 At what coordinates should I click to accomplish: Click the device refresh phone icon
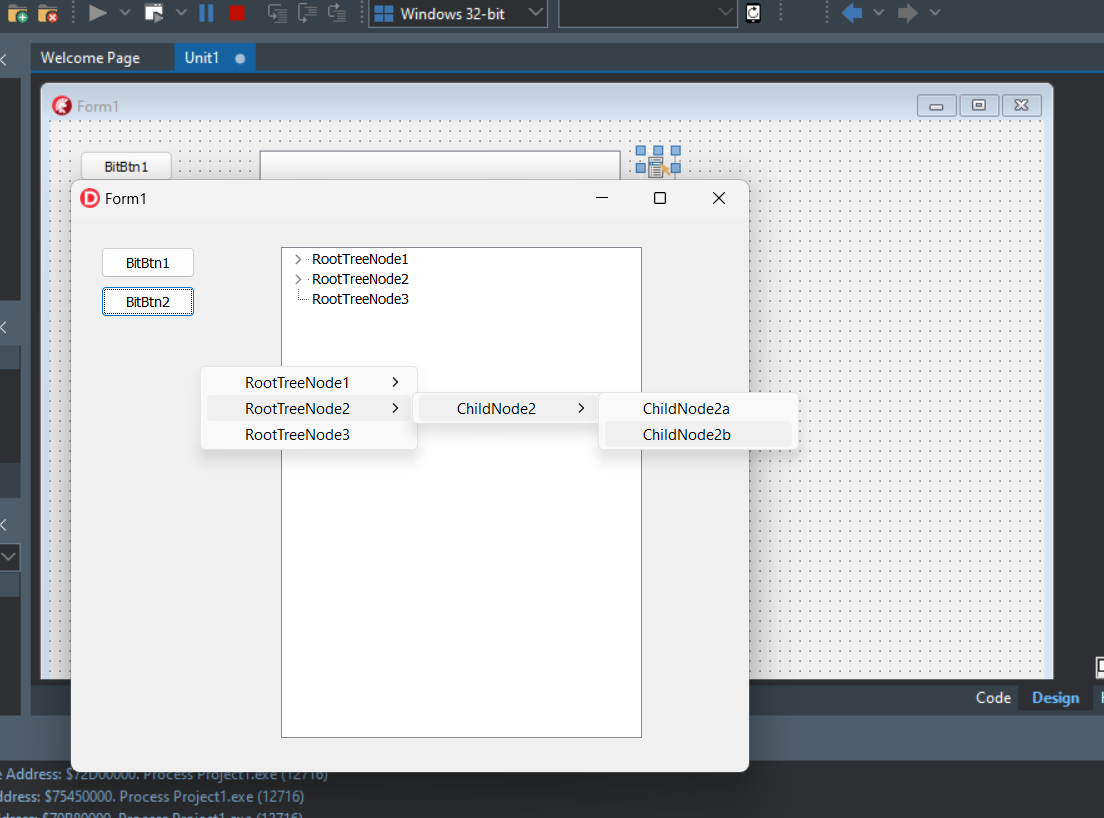tap(753, 13)
